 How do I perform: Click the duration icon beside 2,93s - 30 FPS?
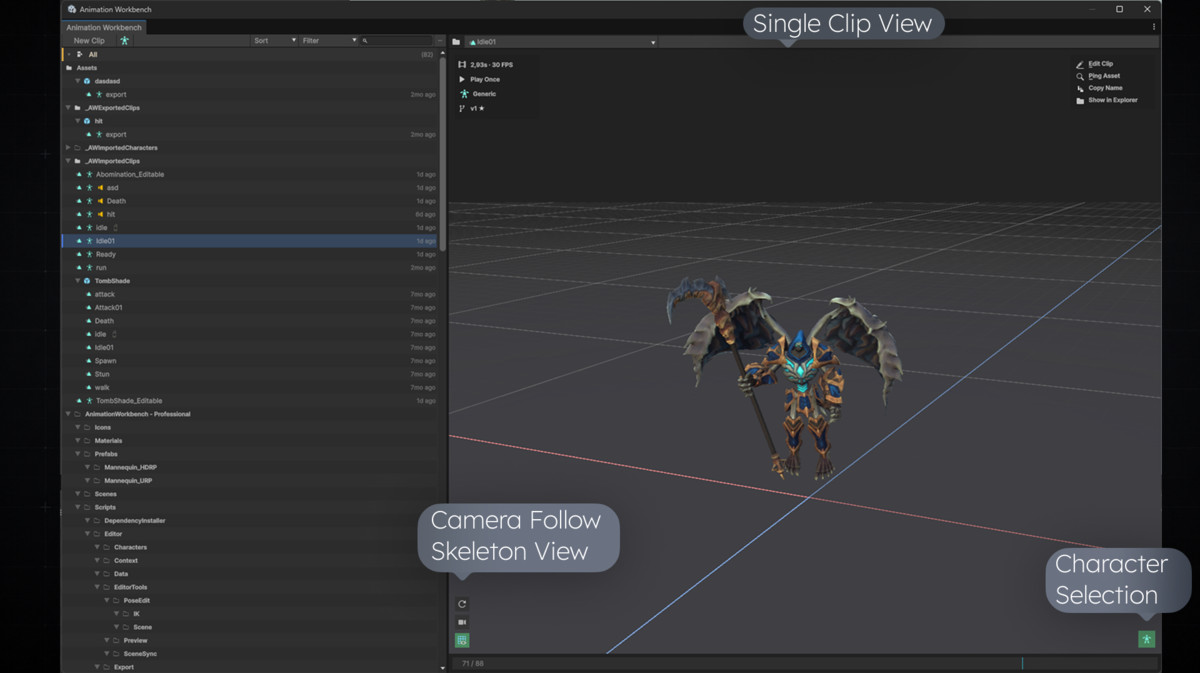462,64
